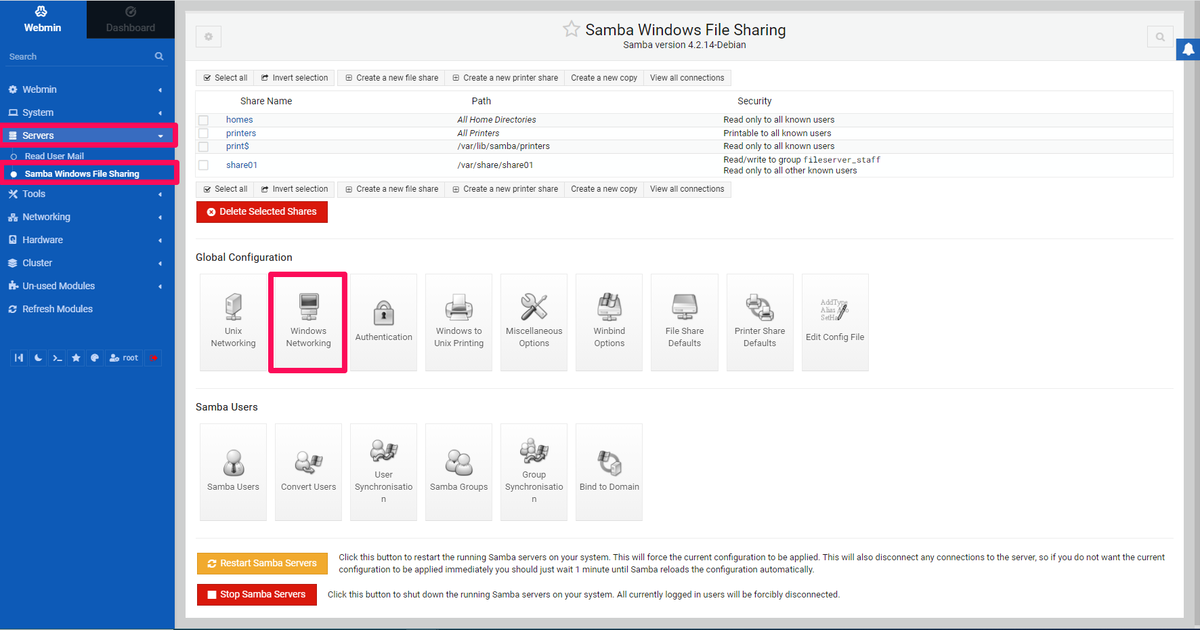Click the module config gear icon
This screenshot has height=630, width=1200.
tap(209, 37)
